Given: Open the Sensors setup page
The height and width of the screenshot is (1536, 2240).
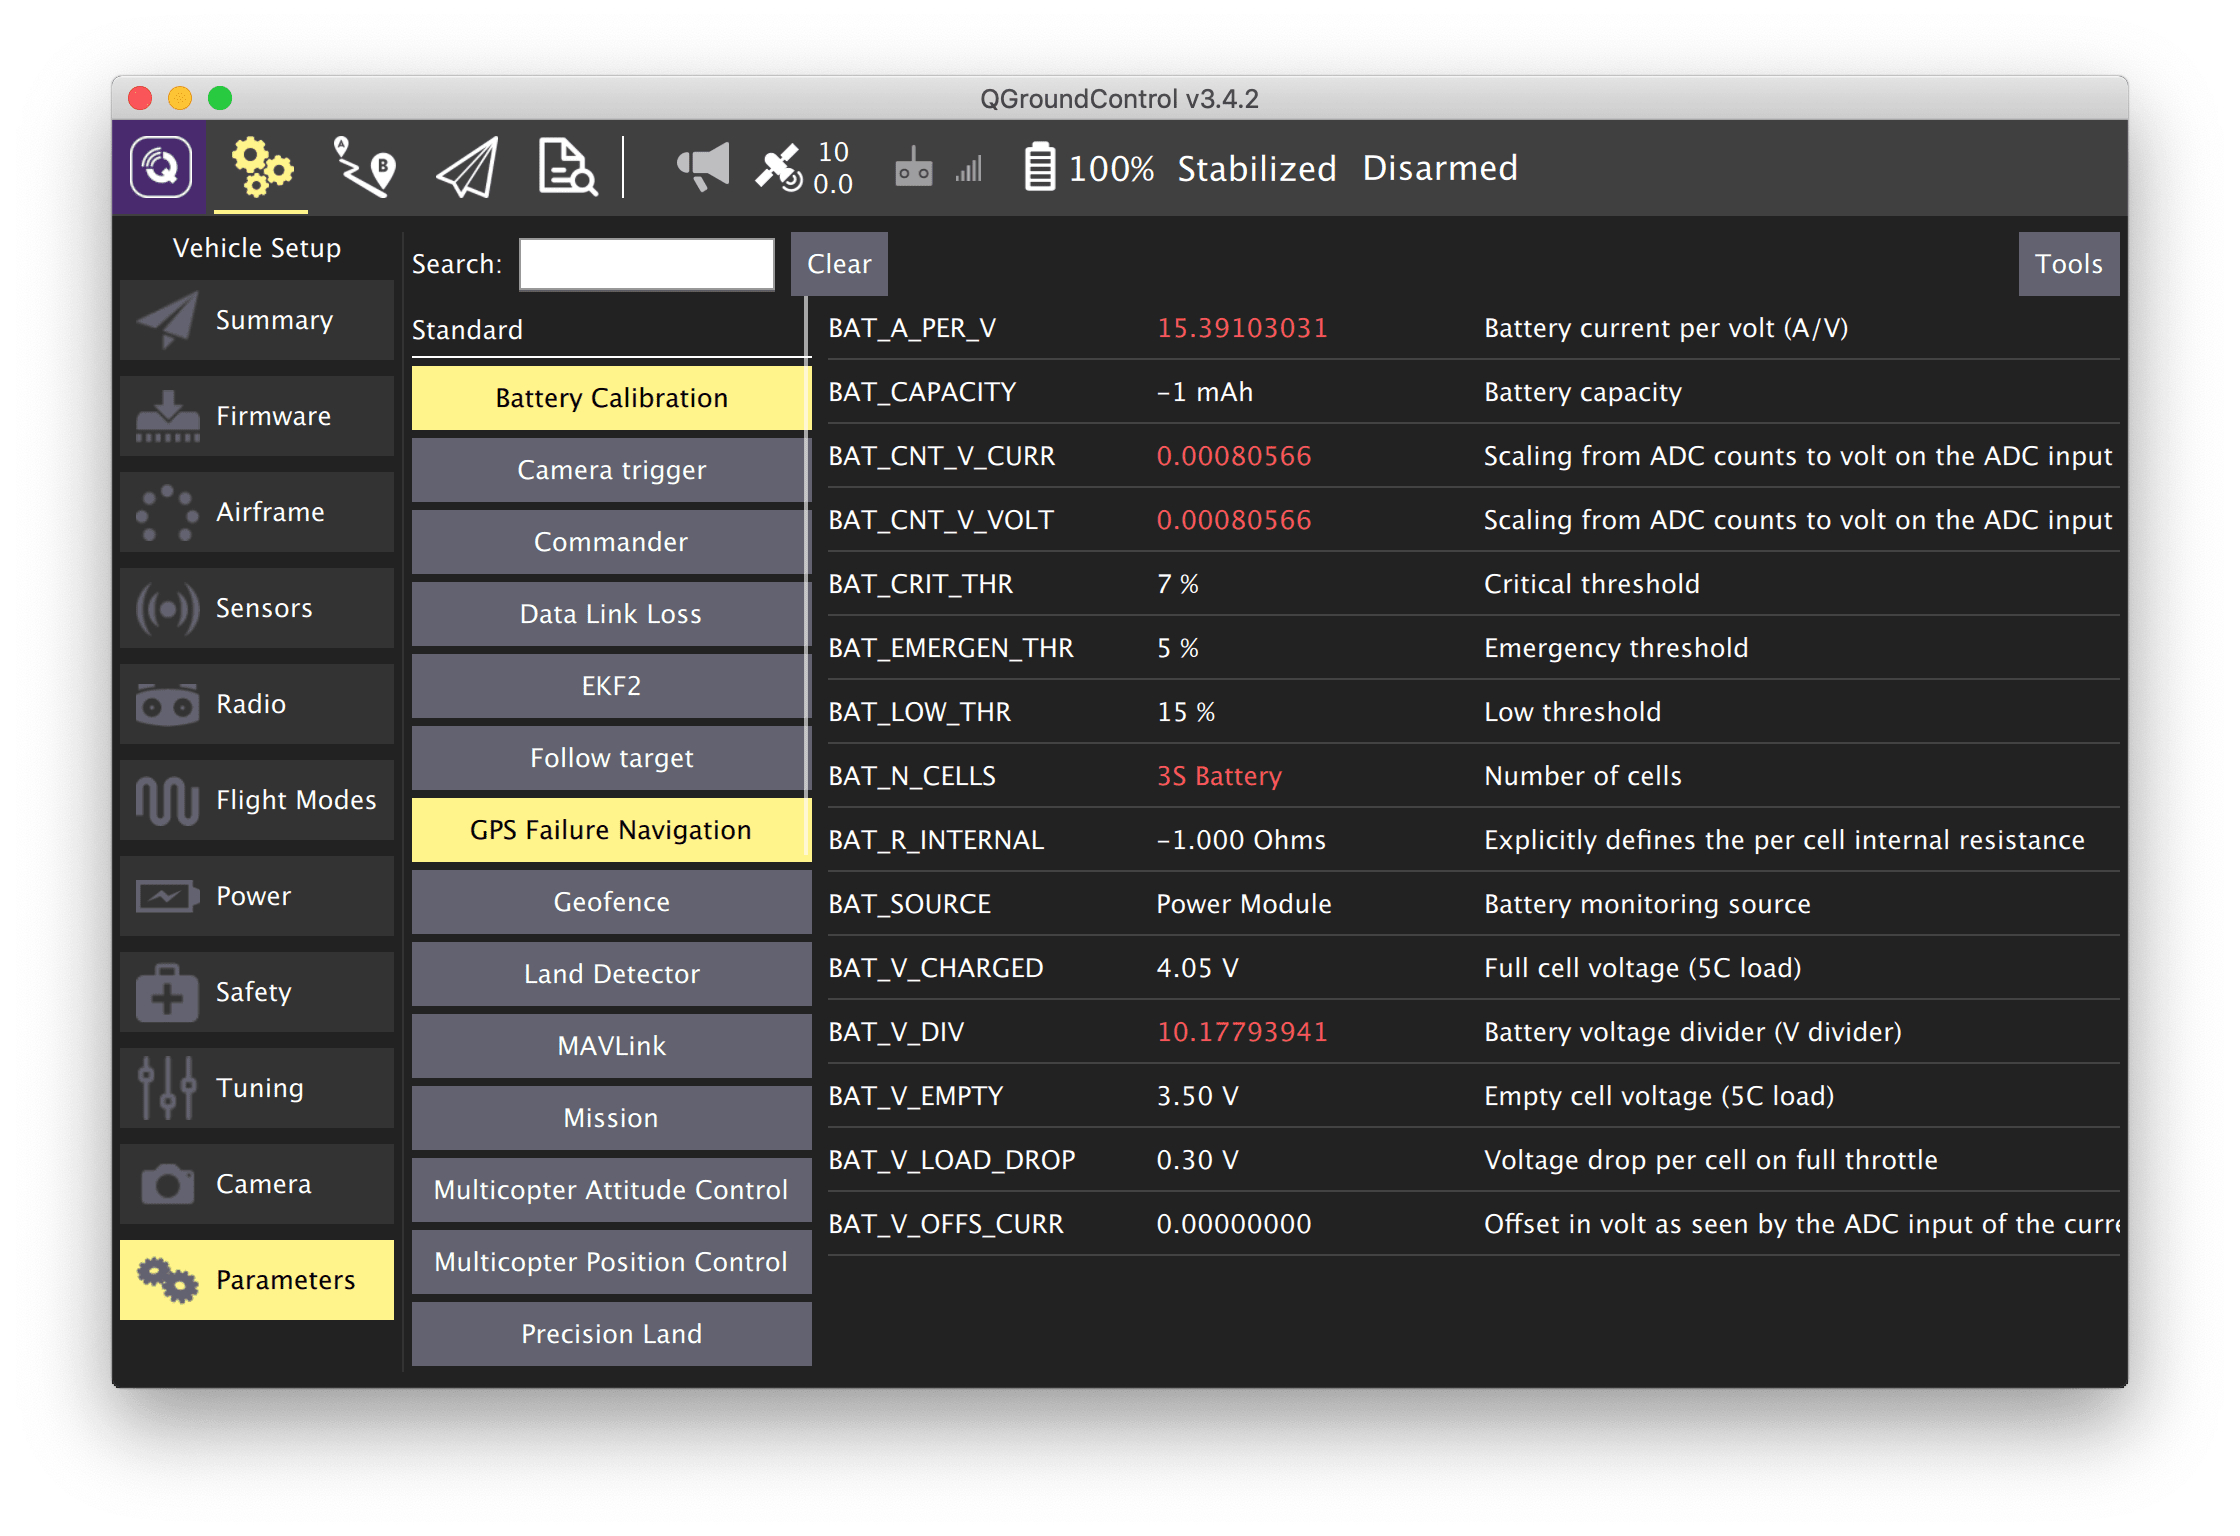Looking at the screenshot, I should tap(257, 608).
